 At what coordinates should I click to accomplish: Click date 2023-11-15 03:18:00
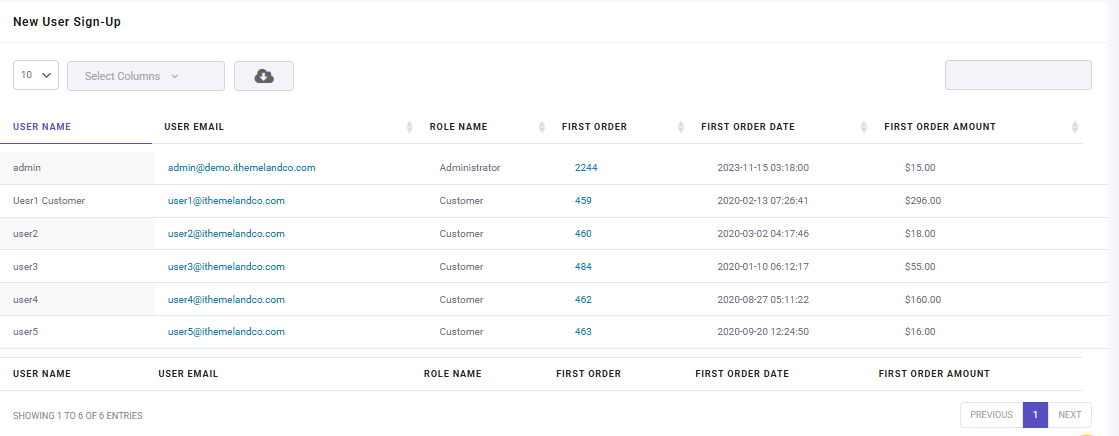763,168
